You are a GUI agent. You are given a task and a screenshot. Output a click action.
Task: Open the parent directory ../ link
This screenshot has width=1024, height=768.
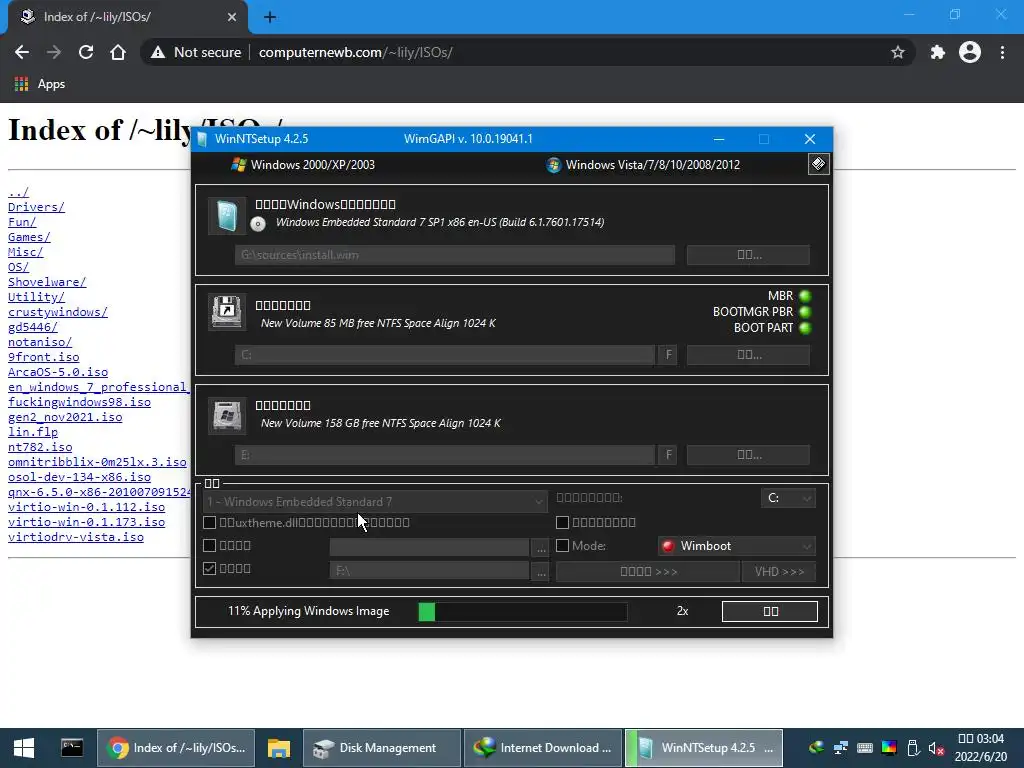coord(18,192)
